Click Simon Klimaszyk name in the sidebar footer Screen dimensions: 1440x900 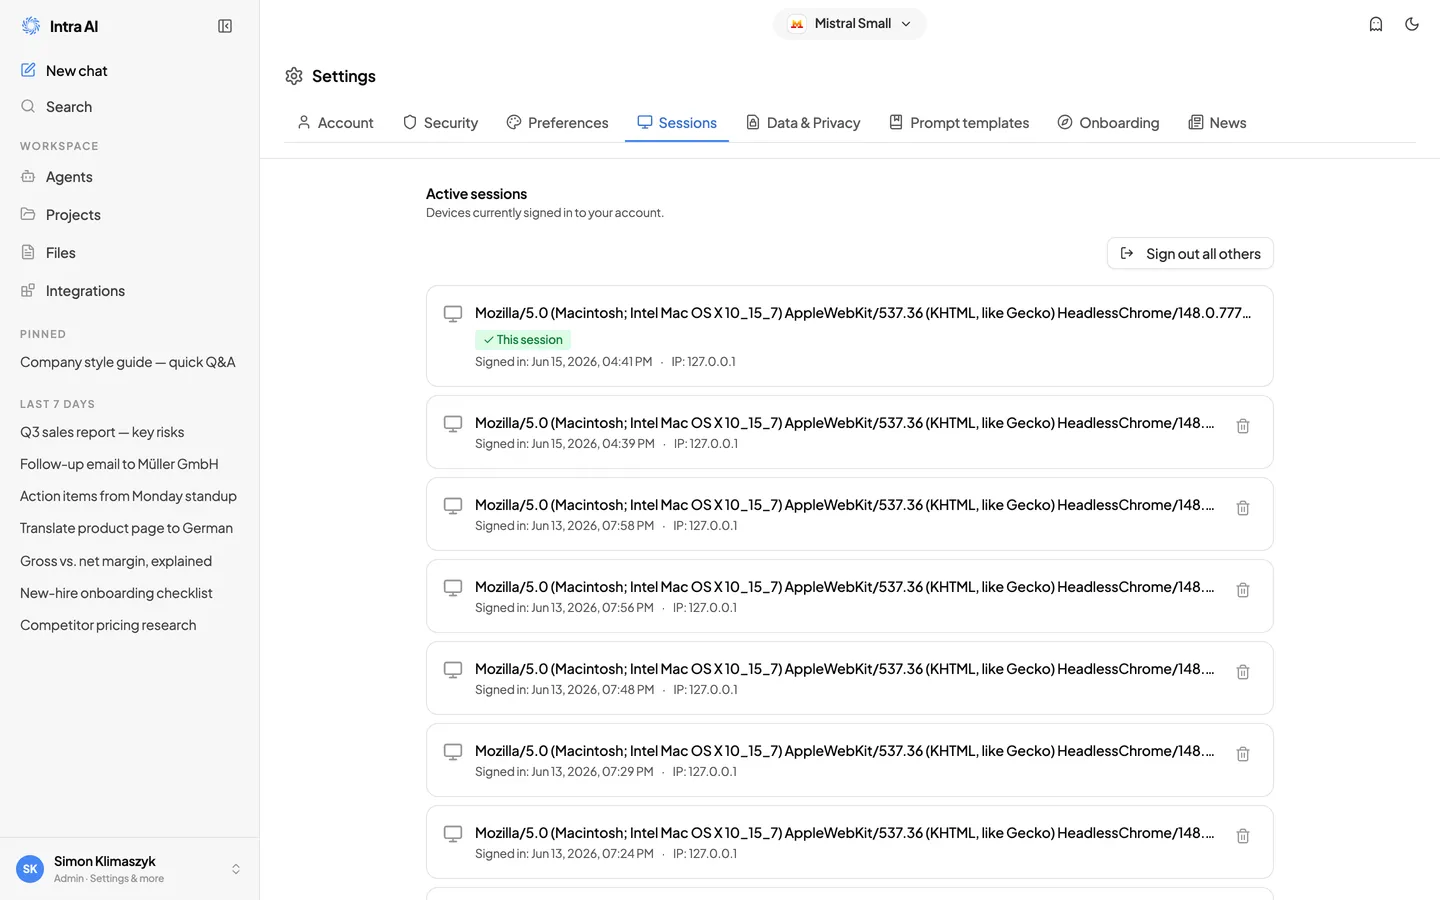point(105,861)
